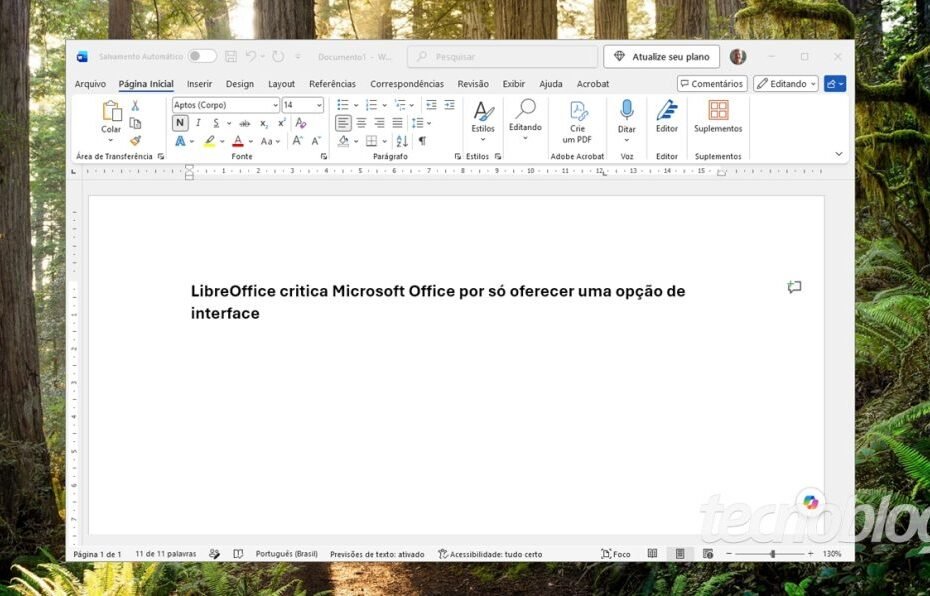Viewport: 930px width, 596px height.
Task: Toggle strikethrough formatting
Action: pyautogui.click(x=244, y=123)
